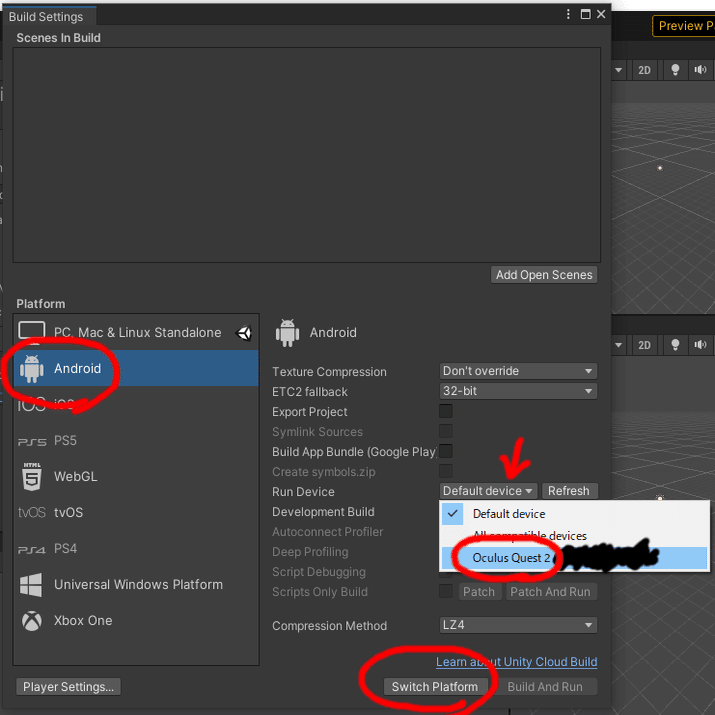Select PC, Mac & Linux Standalone platform
This screenshot has width=715, height=715.
coord(136,332)
